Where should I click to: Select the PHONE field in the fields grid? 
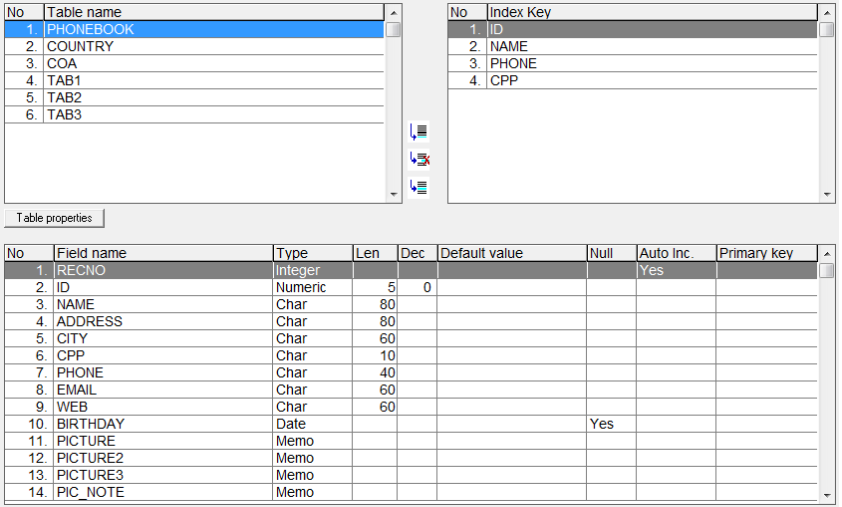point(163,373)
